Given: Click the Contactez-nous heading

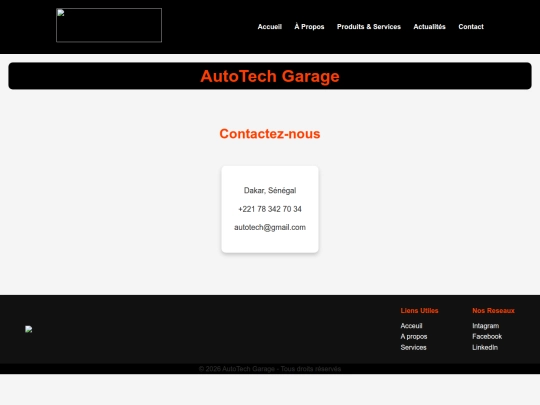Looking at the screenshot, I should [270, 134].
